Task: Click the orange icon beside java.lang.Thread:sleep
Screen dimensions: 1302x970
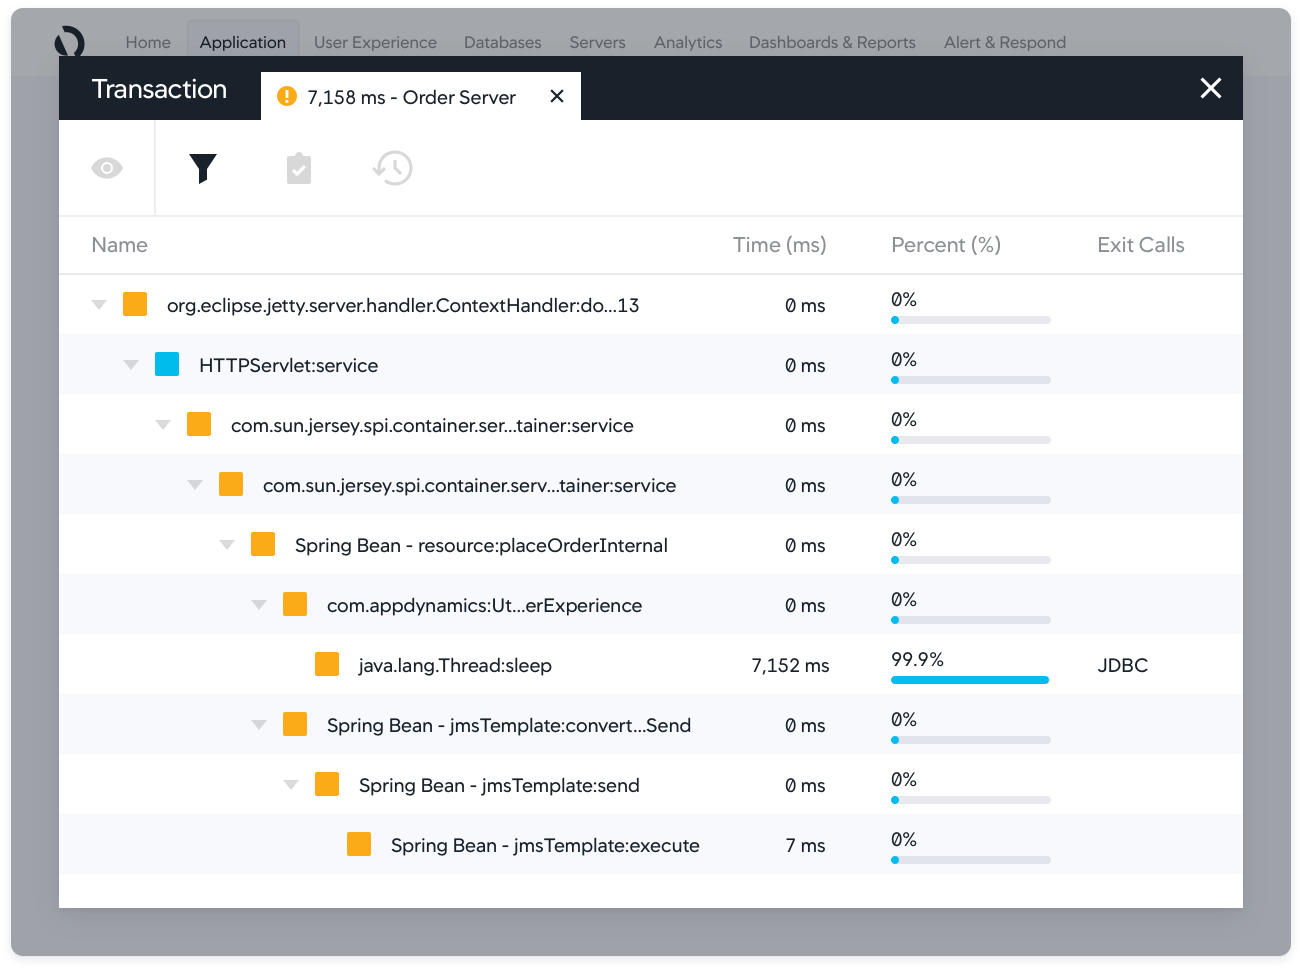Action: (x=327, y=664)
